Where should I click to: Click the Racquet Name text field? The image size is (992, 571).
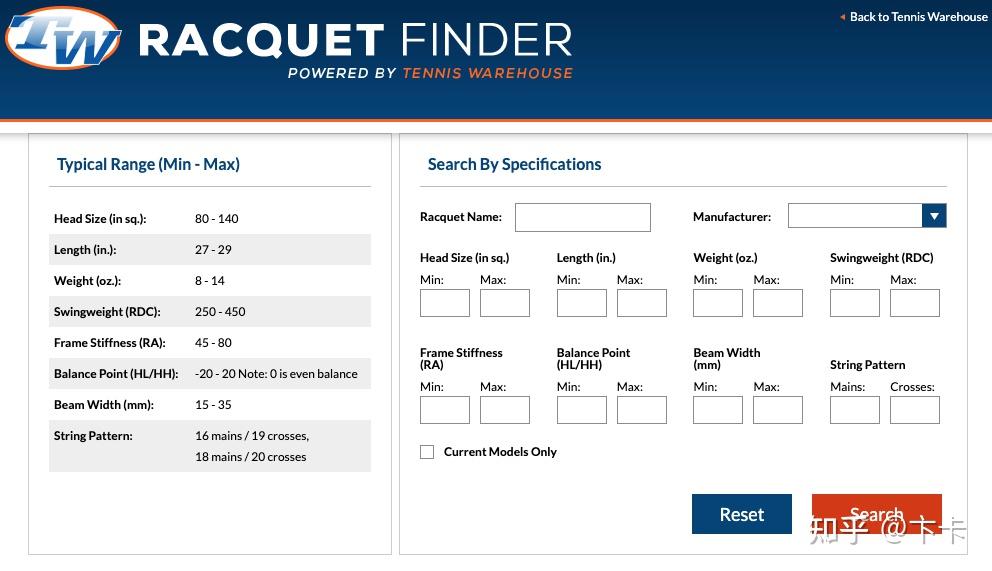[x=582, y=217]
